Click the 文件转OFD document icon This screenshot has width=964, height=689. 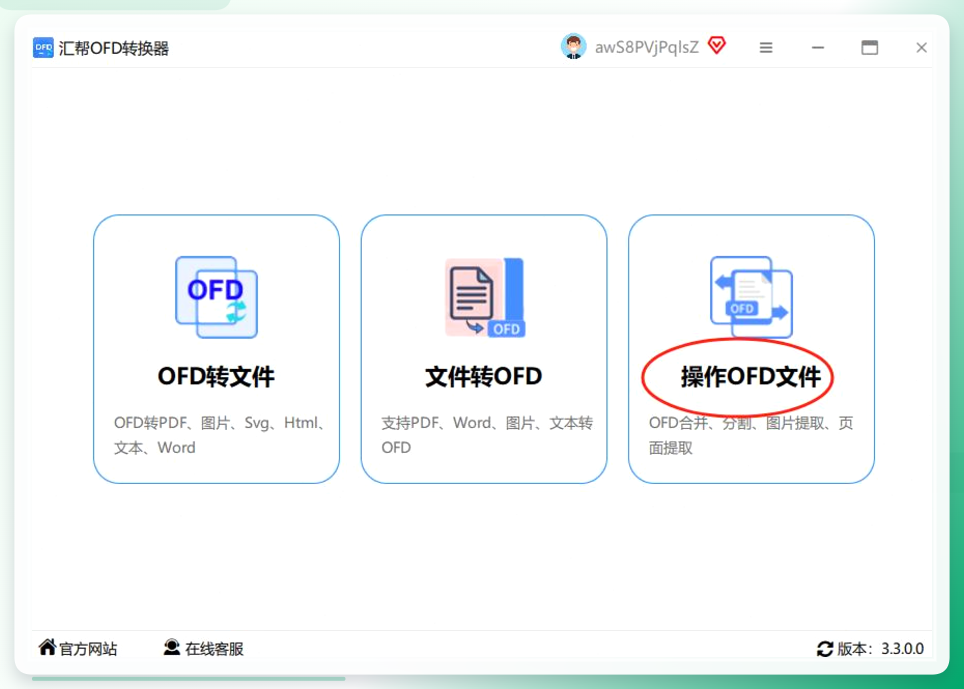click(485, 297)
